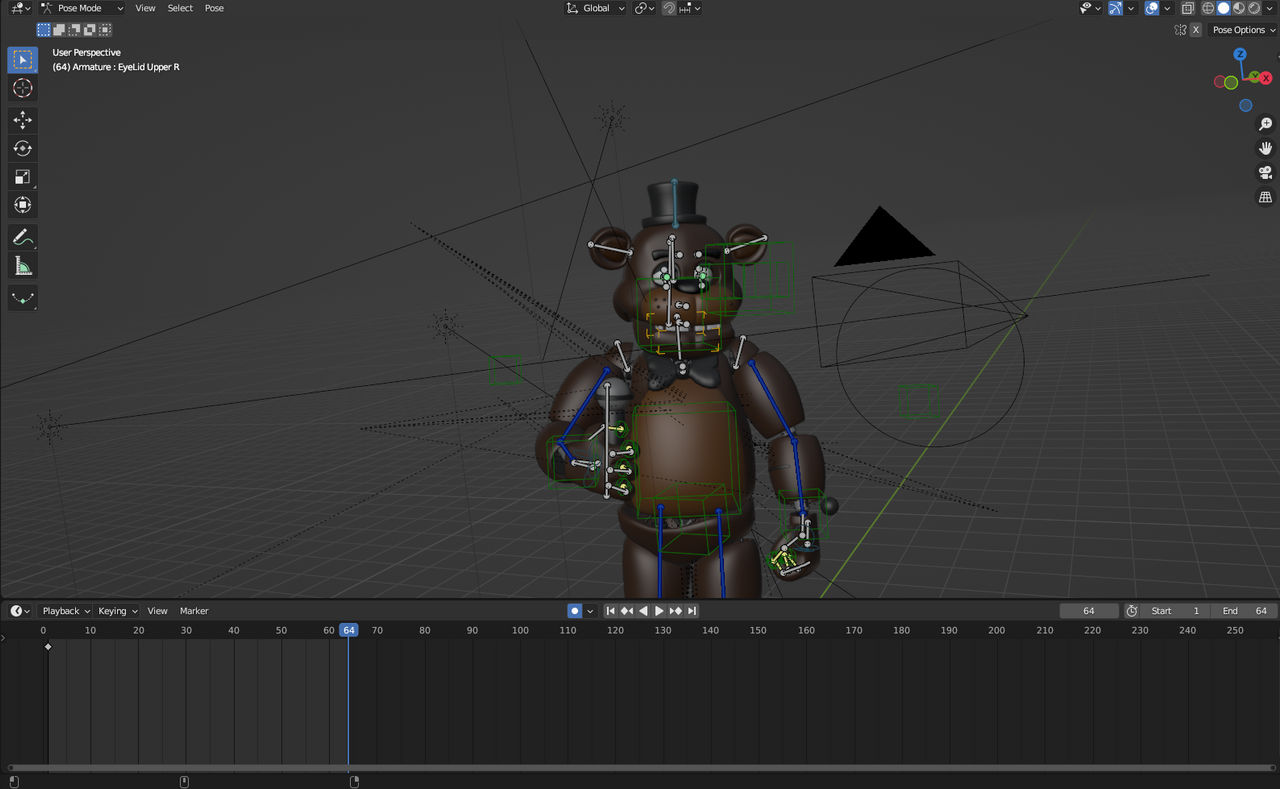
Task: Click the current frame field showing 64
Action: point(1089,611)
